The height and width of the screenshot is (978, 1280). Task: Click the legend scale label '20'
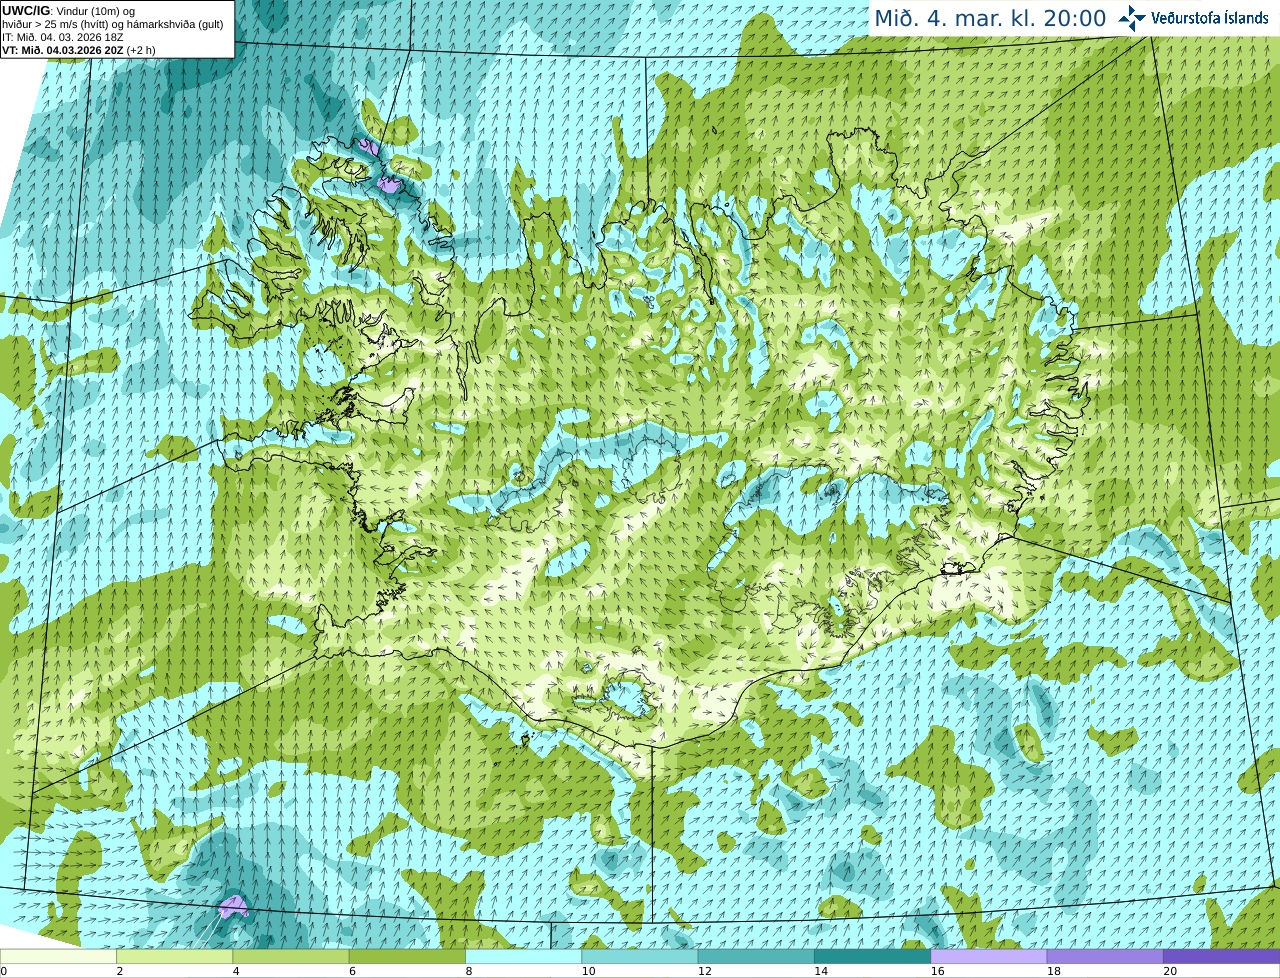pyautogui.click(x=1169, y=971)
